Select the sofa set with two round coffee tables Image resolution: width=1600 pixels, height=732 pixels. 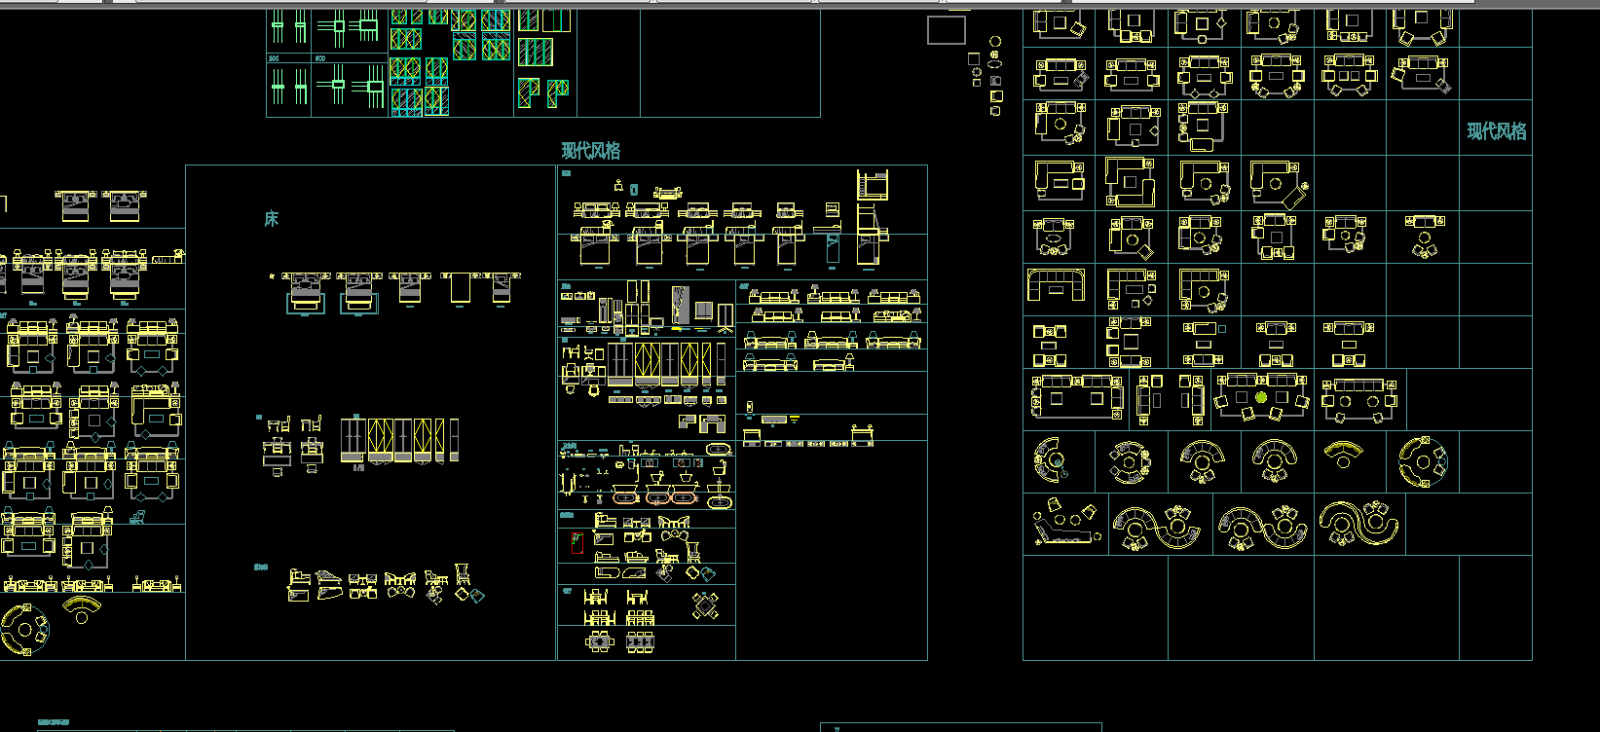click(x=1359, y=400)
